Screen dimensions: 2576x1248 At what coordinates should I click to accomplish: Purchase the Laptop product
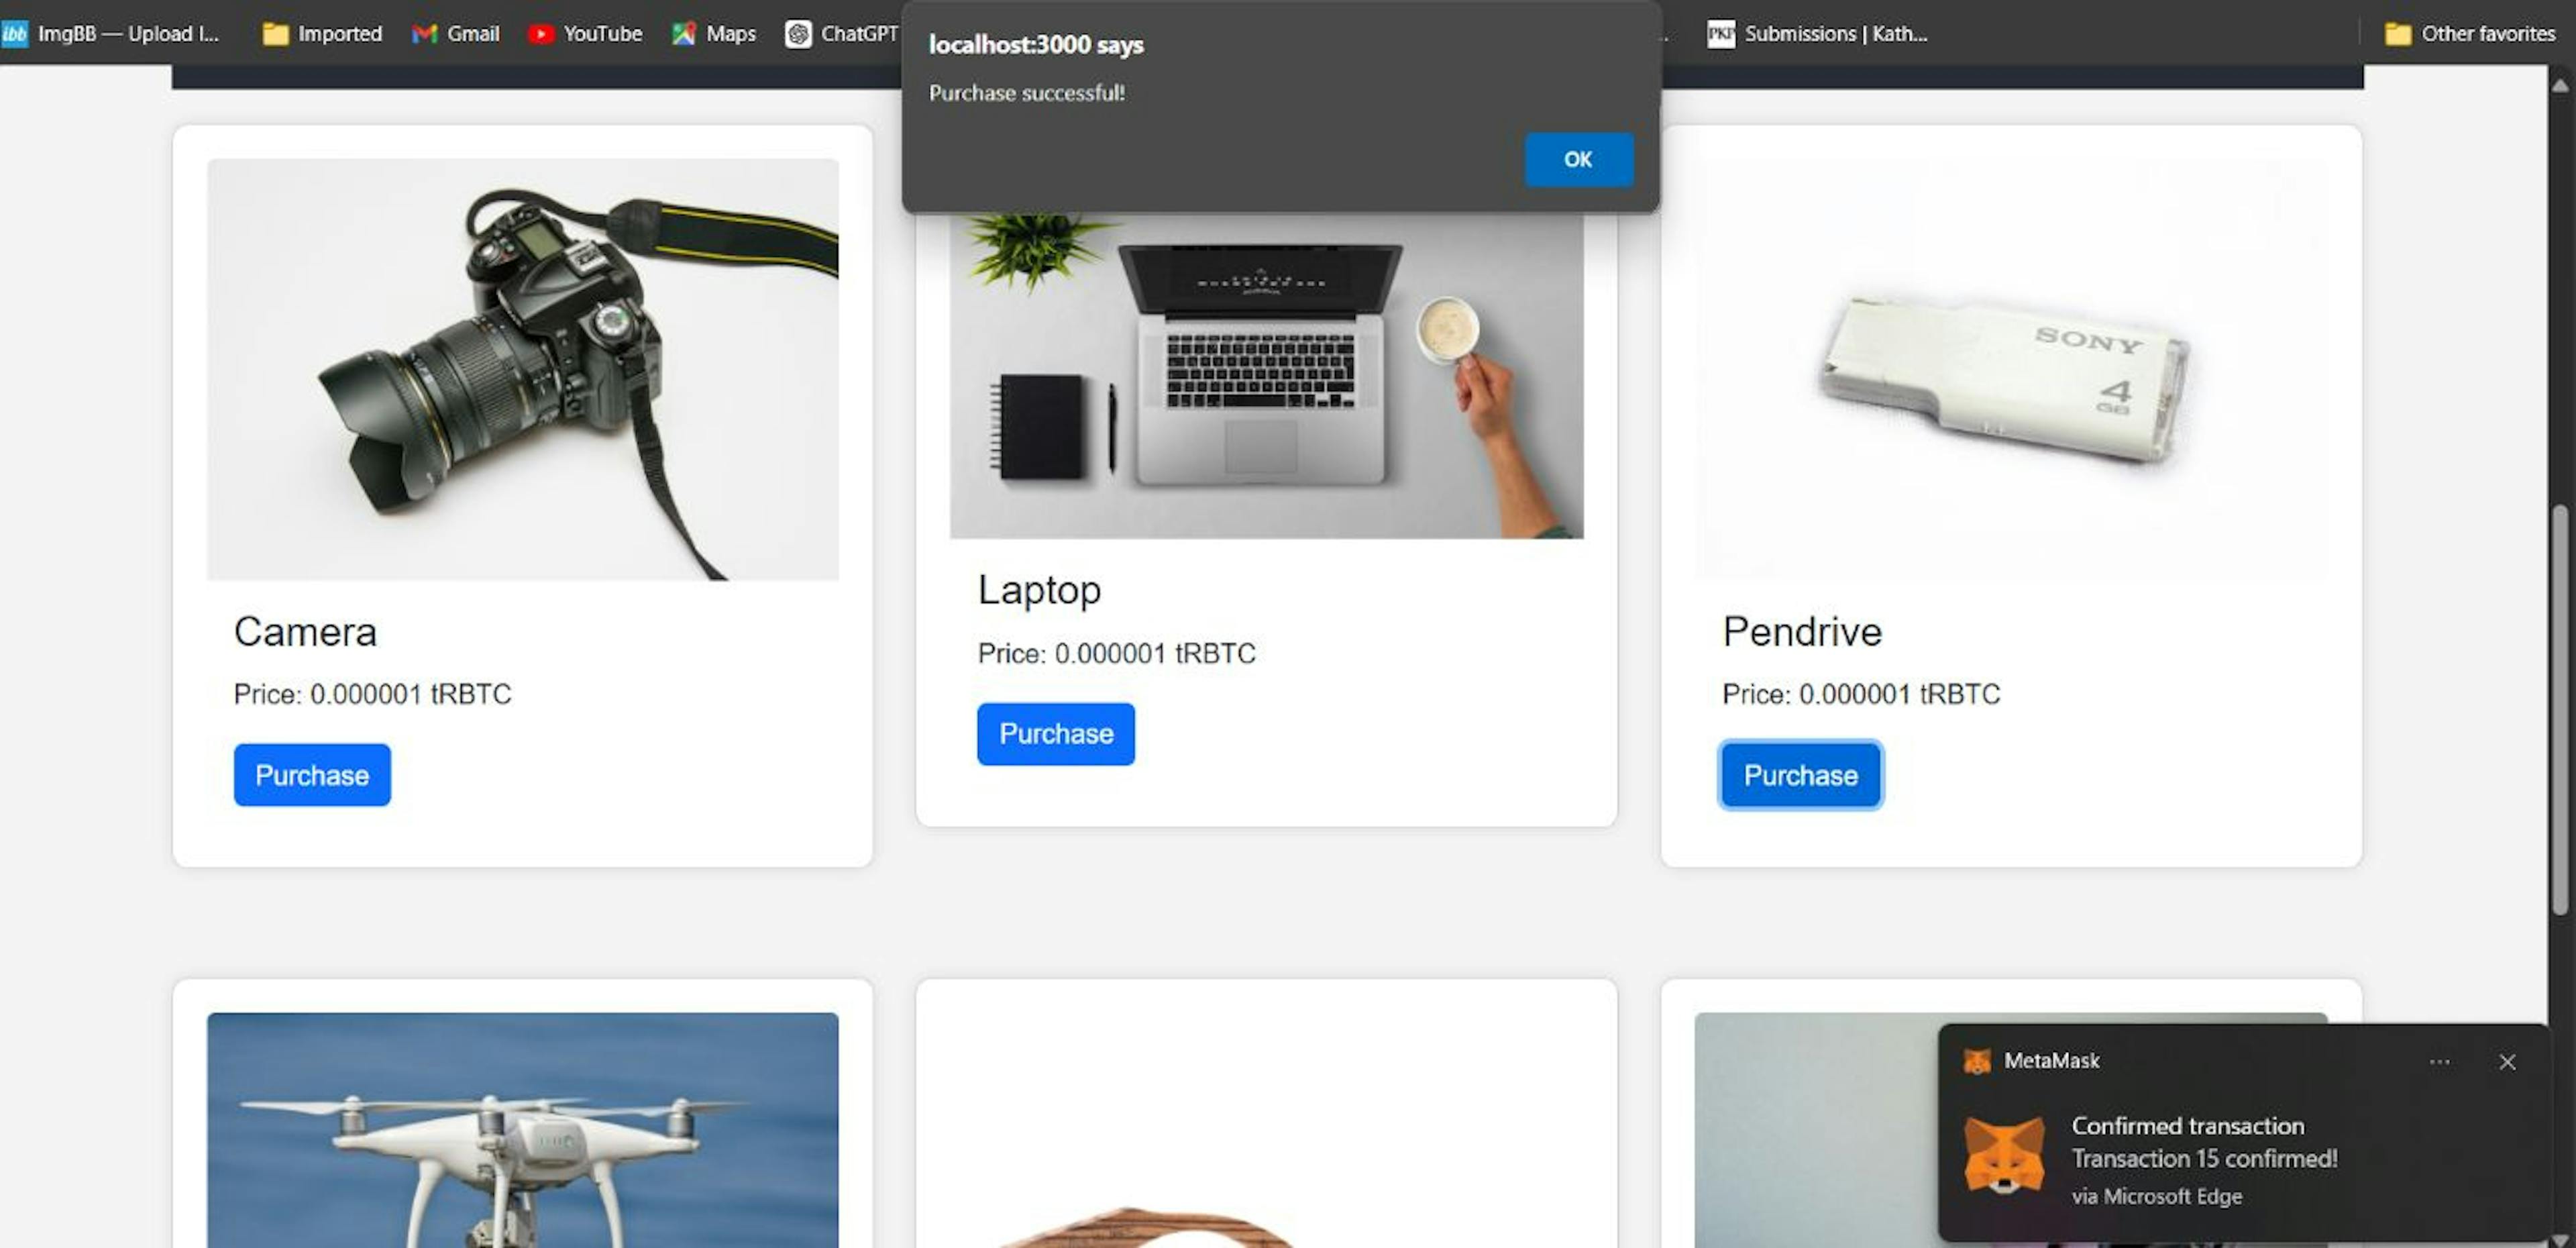[1057, 734]
